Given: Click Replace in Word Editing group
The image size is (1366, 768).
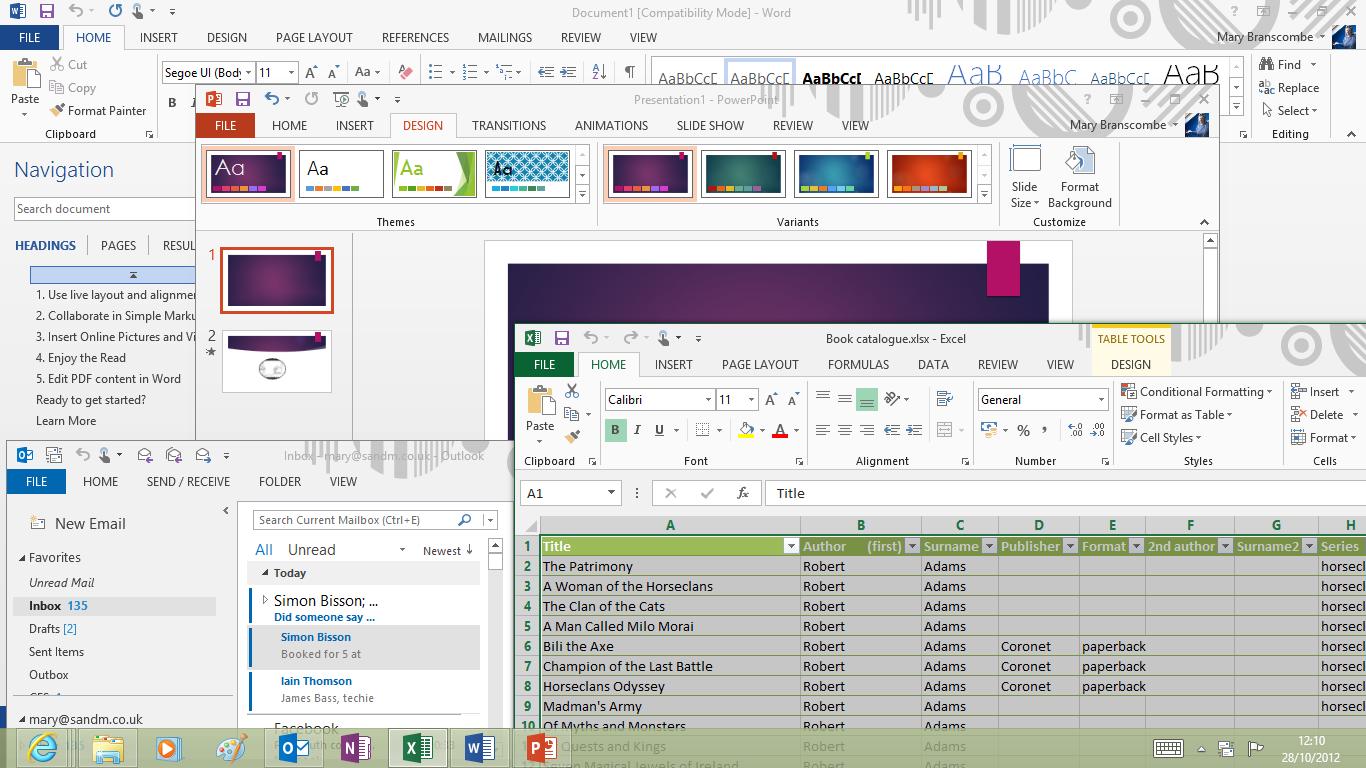Looking at the screenshot, I should pos(1289,87).
